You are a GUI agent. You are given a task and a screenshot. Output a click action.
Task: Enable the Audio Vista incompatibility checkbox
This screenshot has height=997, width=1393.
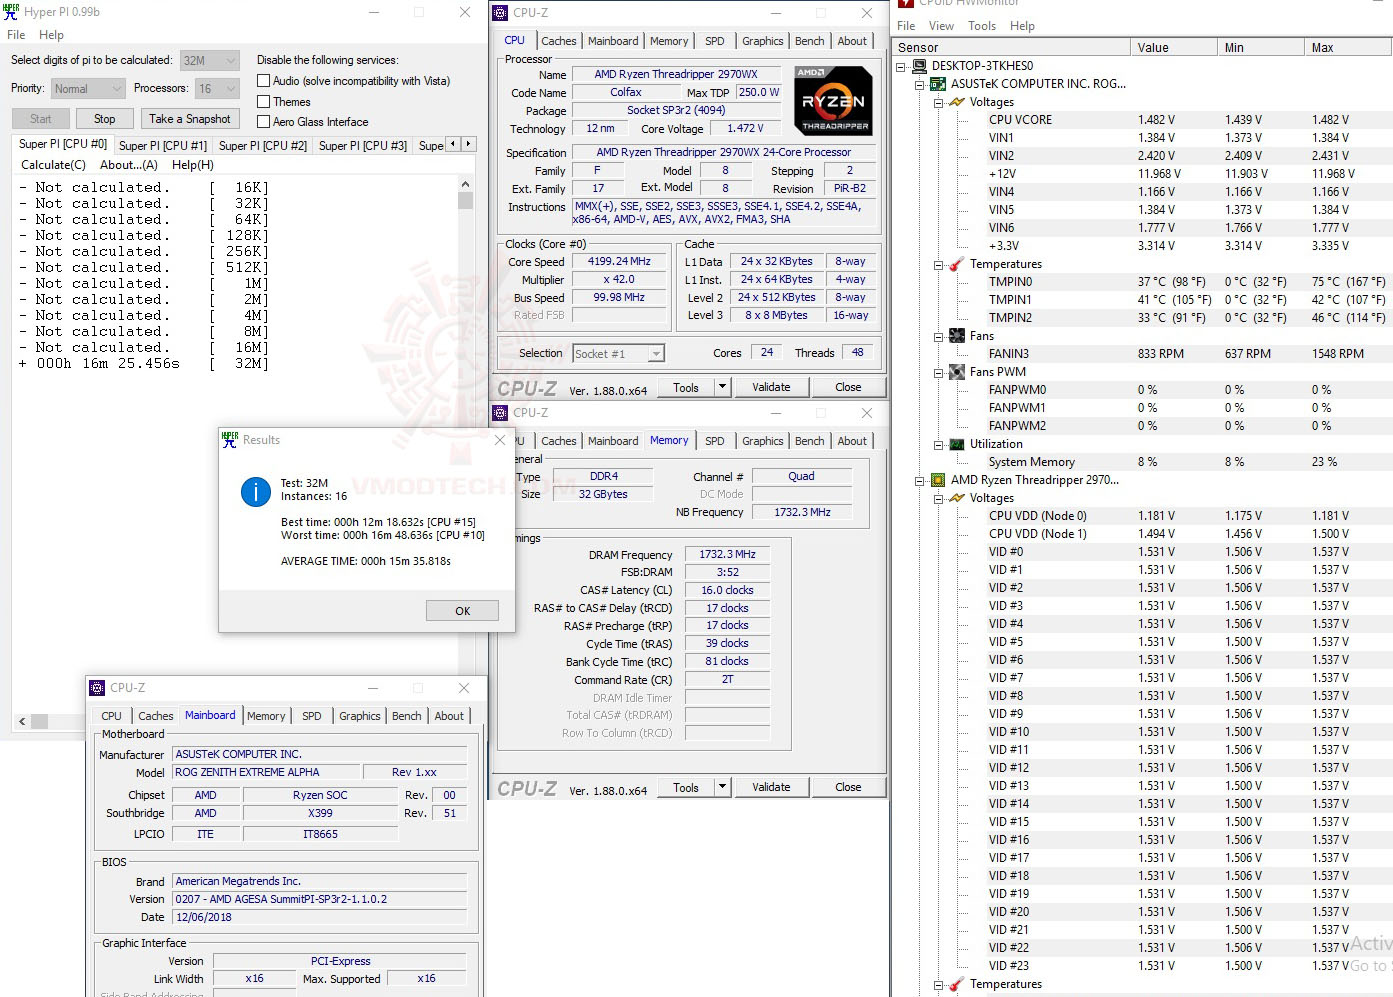[265, 81]
